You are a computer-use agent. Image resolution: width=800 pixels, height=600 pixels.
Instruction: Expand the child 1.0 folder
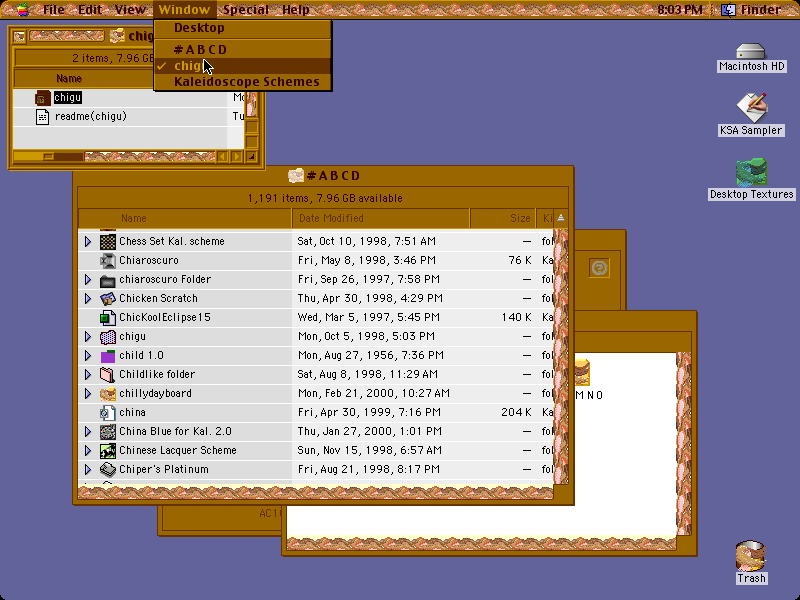(x=88, y=356)
